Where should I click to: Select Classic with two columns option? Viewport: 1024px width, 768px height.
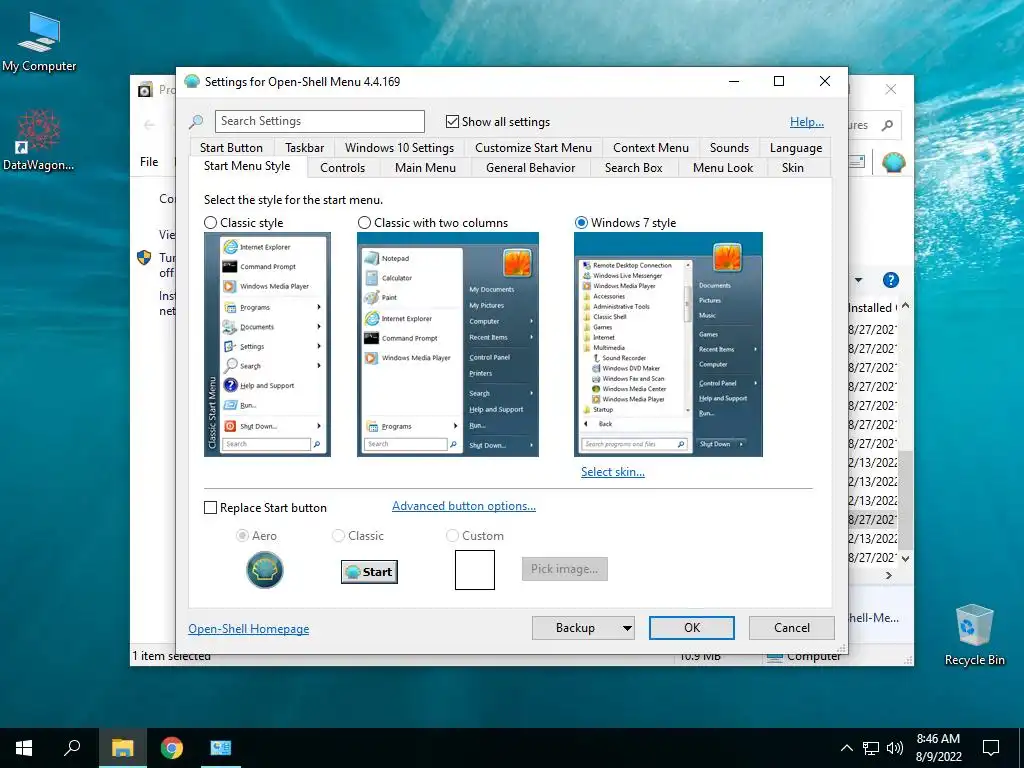pyautogui.click(x=364, y=223)
